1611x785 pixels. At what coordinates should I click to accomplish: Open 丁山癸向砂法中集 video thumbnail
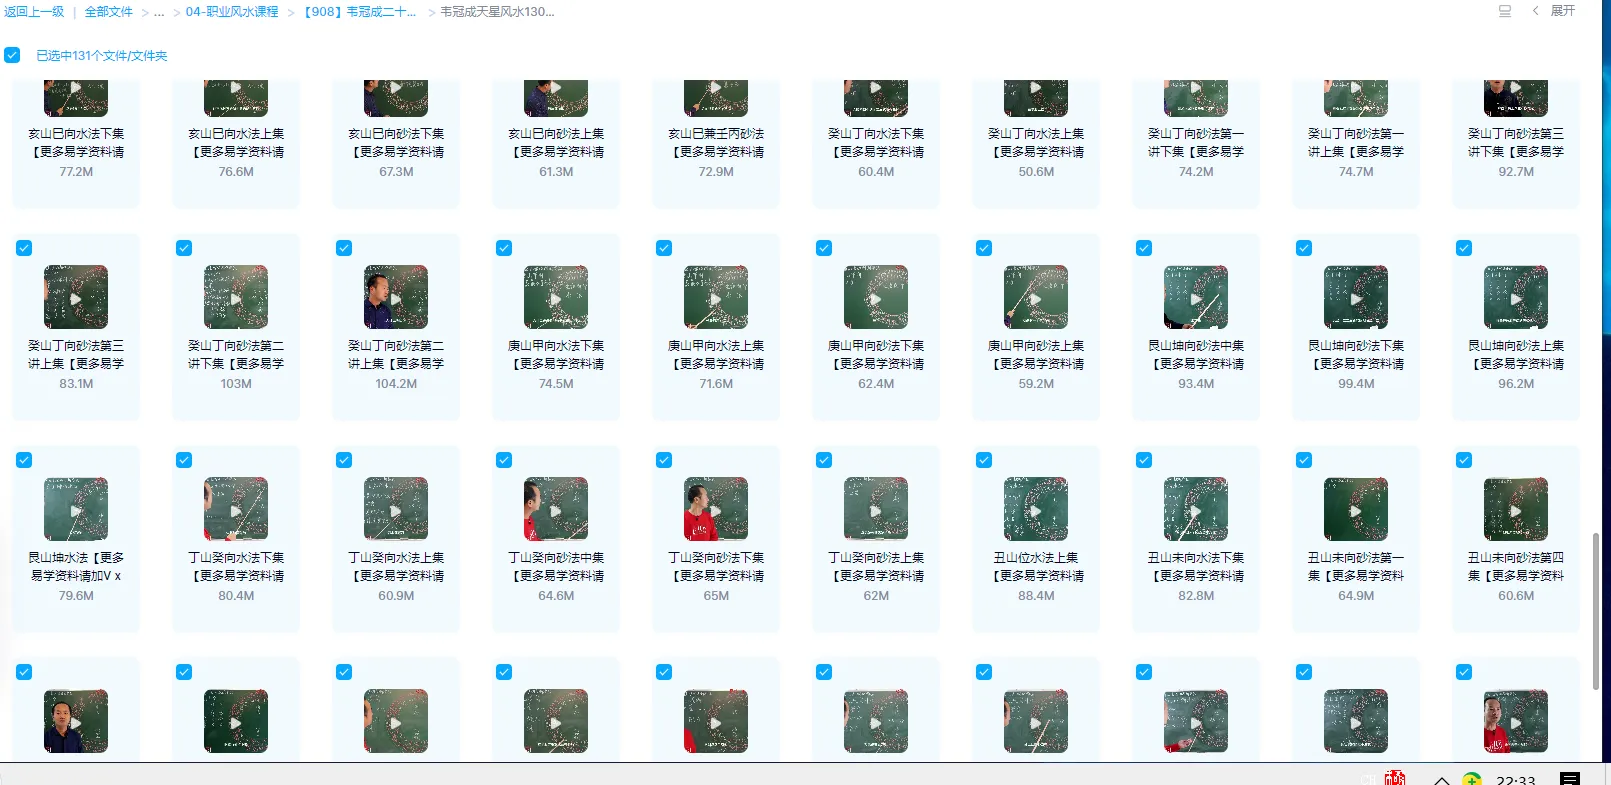(556, 509)
